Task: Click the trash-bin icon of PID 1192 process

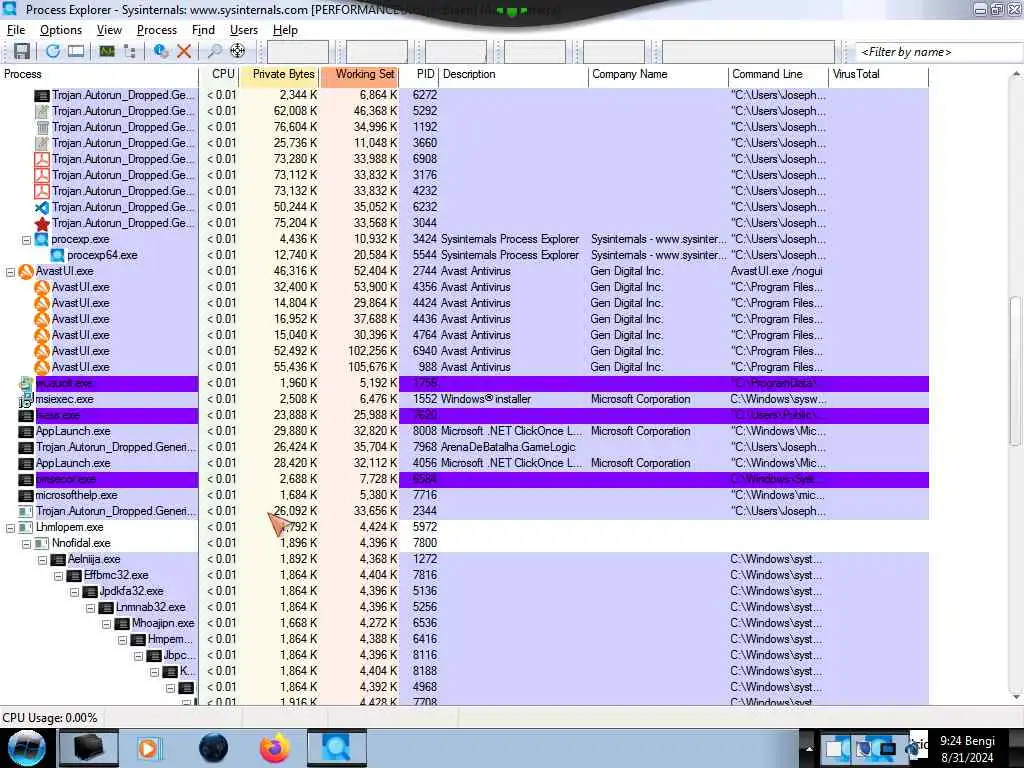Action: coord(42,127)
